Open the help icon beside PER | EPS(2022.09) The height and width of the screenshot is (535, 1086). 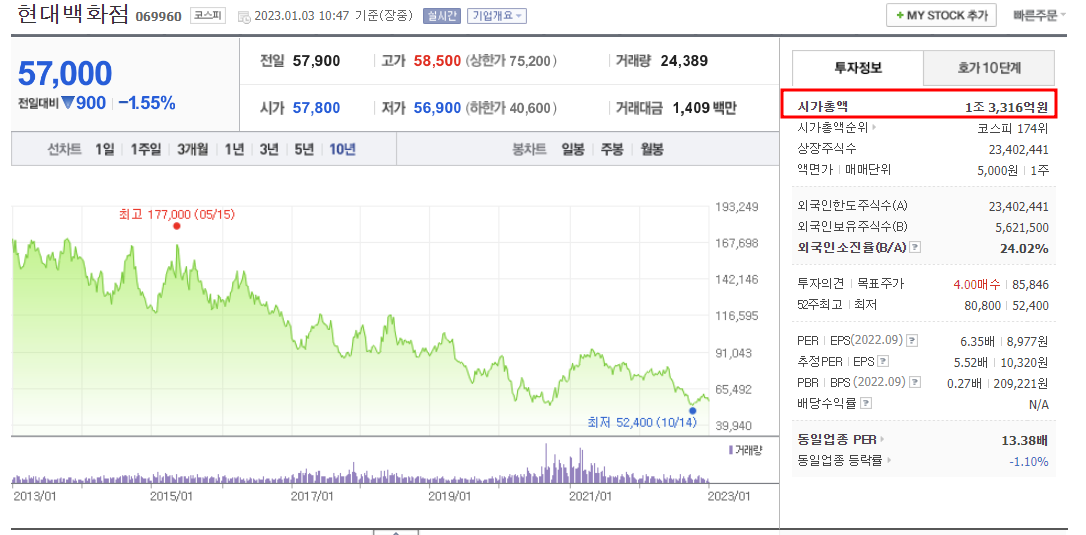coord(913,340)
